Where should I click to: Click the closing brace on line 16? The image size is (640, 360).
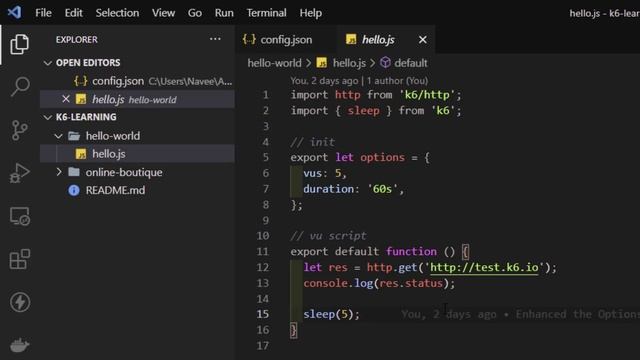tap(293, 330)
